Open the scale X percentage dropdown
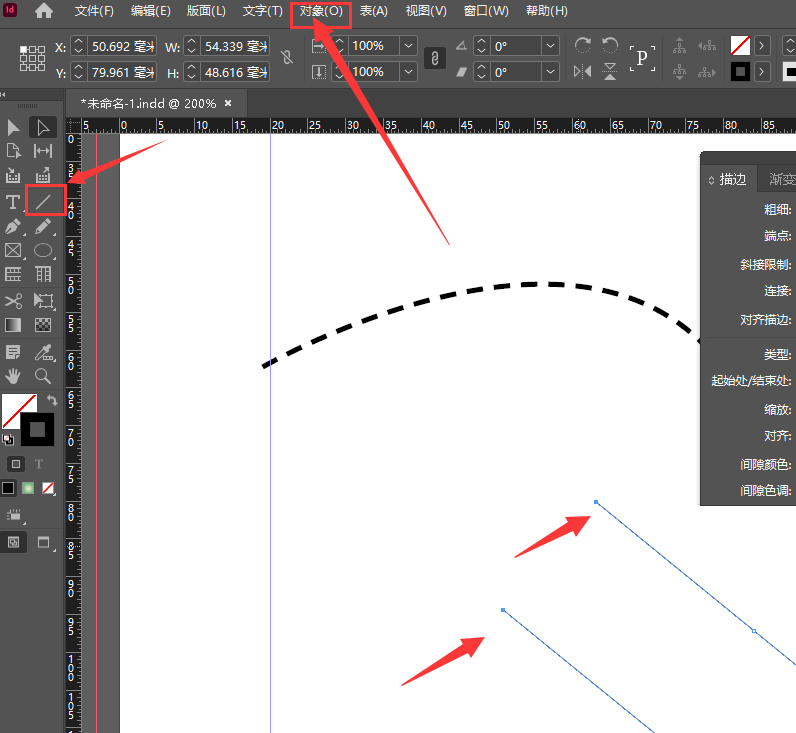 (x=407, y=46)
